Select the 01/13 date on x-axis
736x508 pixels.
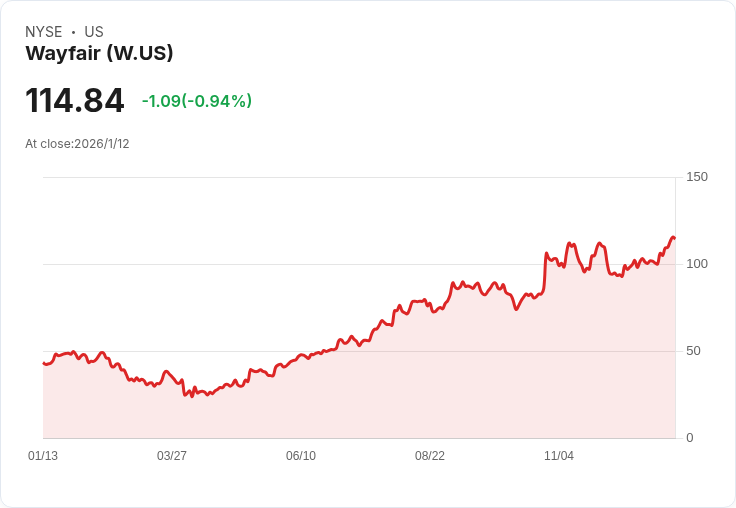43,456
